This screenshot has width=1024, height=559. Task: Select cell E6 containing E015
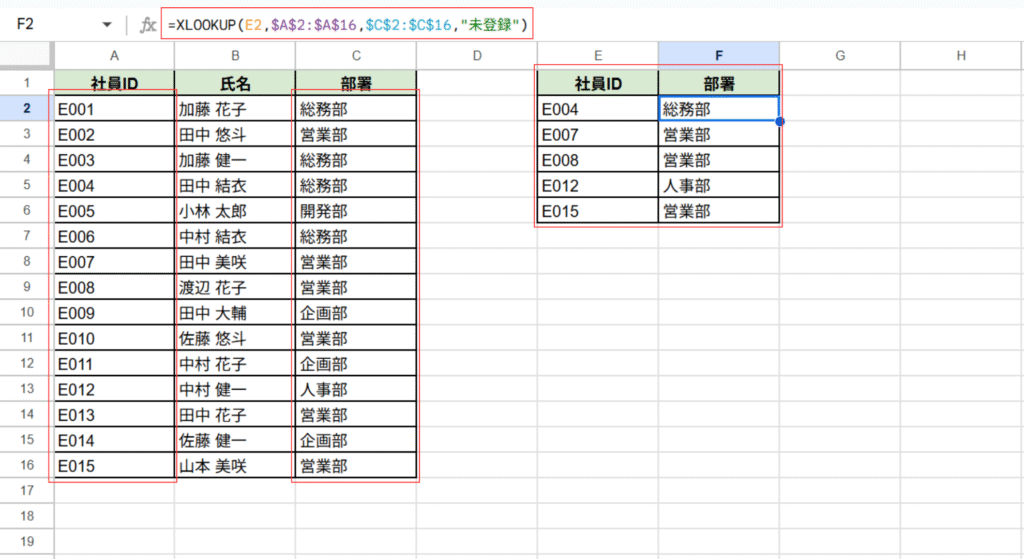click(x=598, y=211)
